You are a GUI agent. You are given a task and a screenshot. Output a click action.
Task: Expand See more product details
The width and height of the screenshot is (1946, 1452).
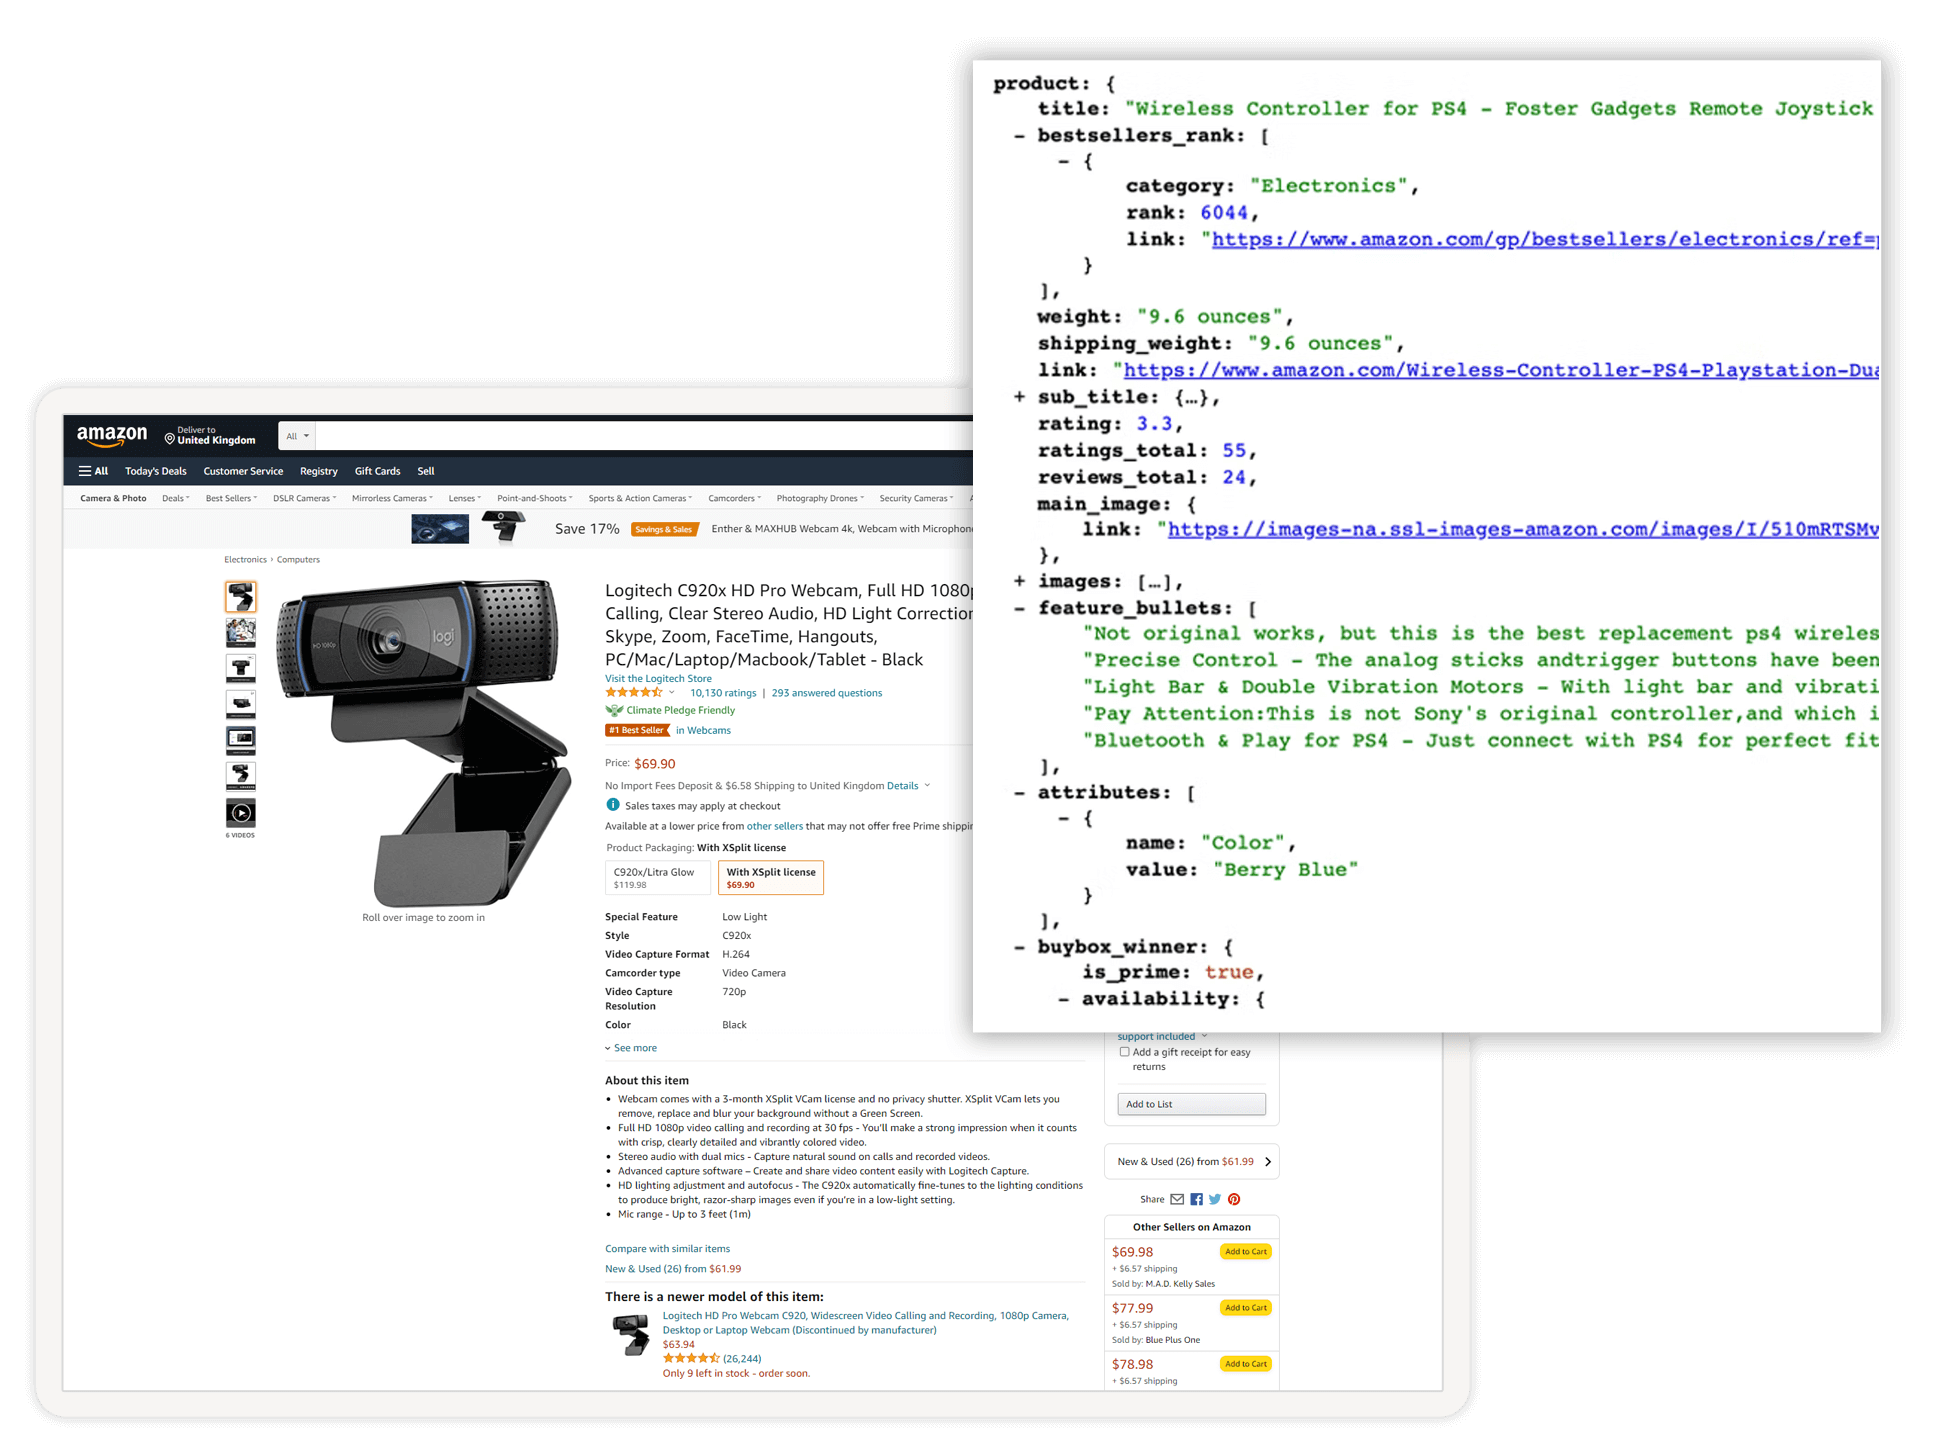click(x=631, y=1048)
